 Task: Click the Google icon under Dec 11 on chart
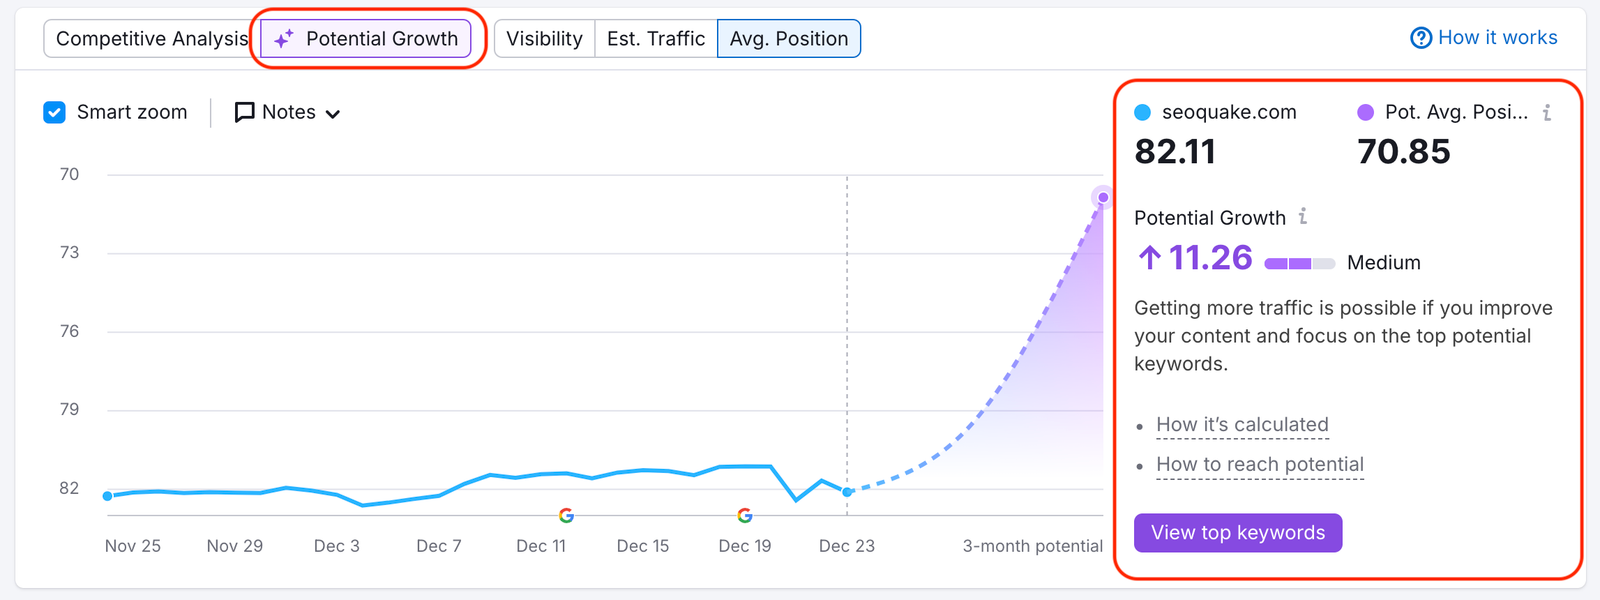(x=566, y=515)
